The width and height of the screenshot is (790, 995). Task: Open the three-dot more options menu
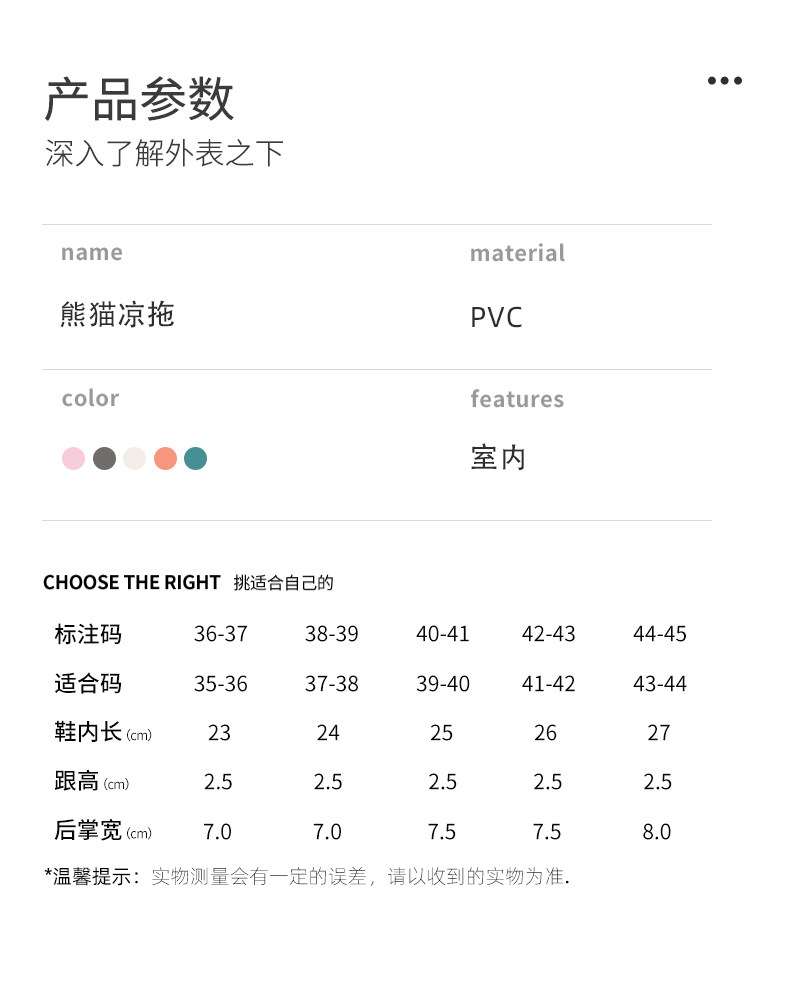pyautogui.click(x=724, y=81)
